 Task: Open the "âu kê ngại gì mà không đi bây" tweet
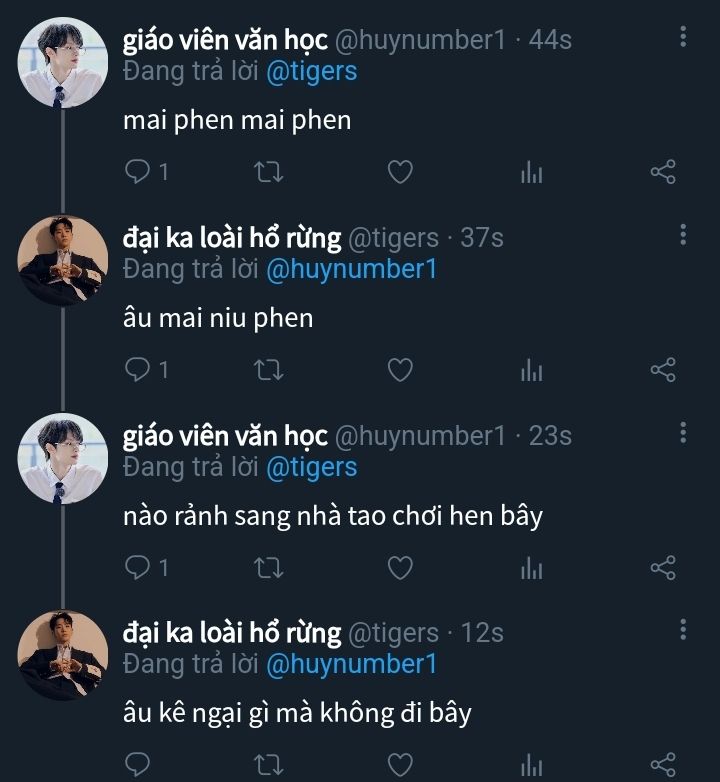(x=296, y=714)
